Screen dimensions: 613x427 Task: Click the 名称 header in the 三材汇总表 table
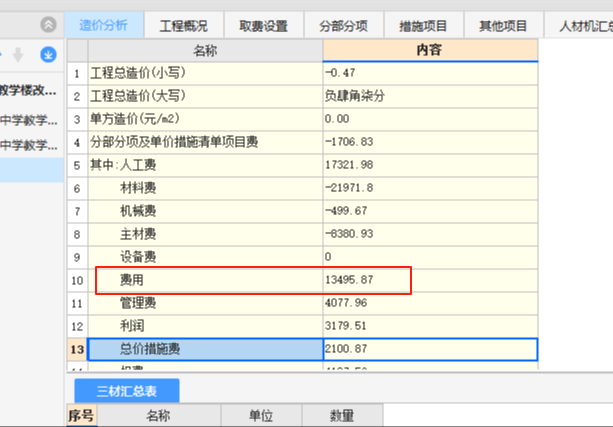pos(158,415)
